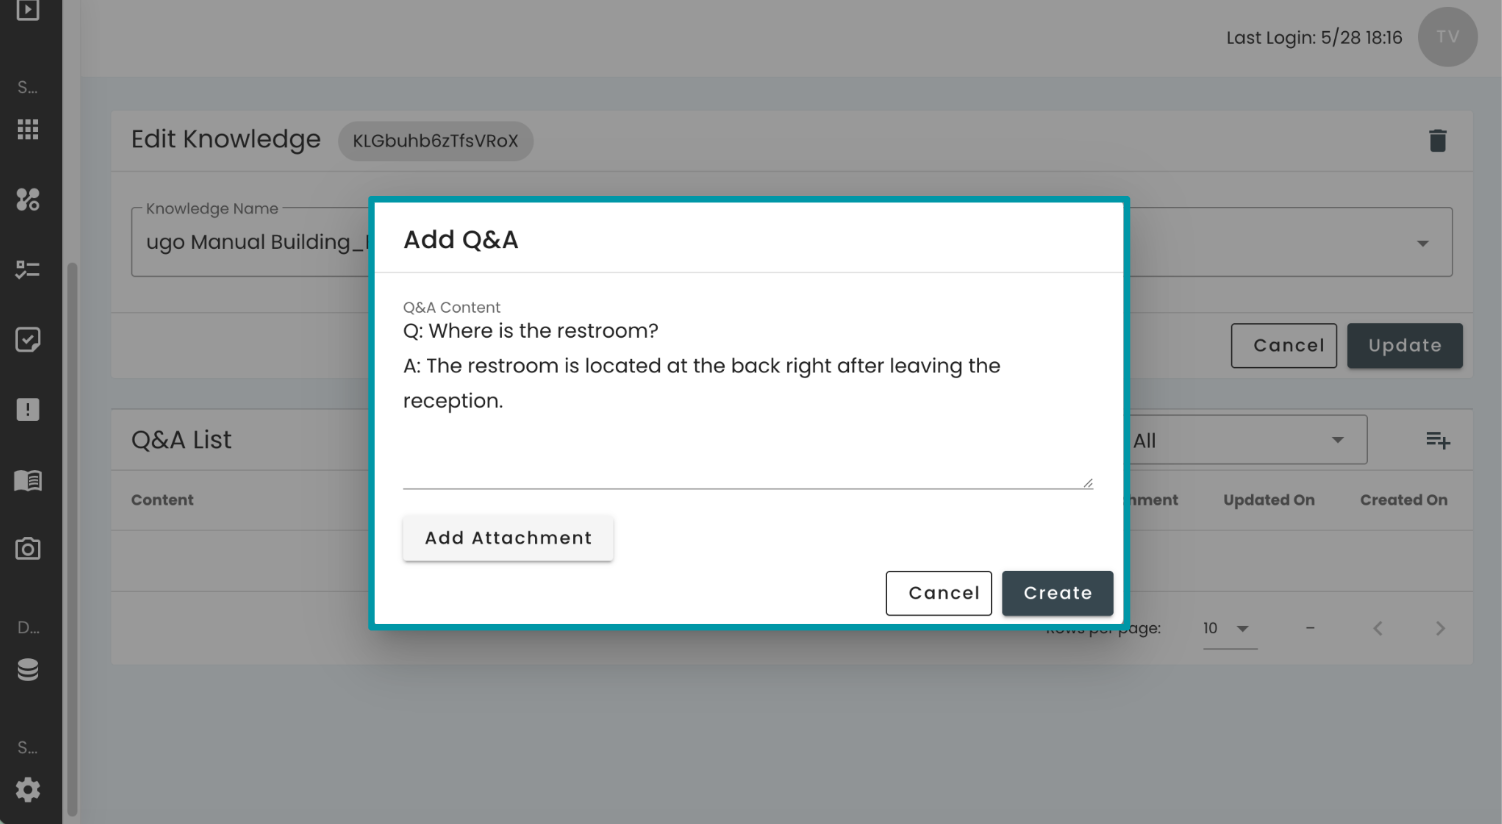
Task: Go to the next page arrow
Action: click(x=1440, y=629)
